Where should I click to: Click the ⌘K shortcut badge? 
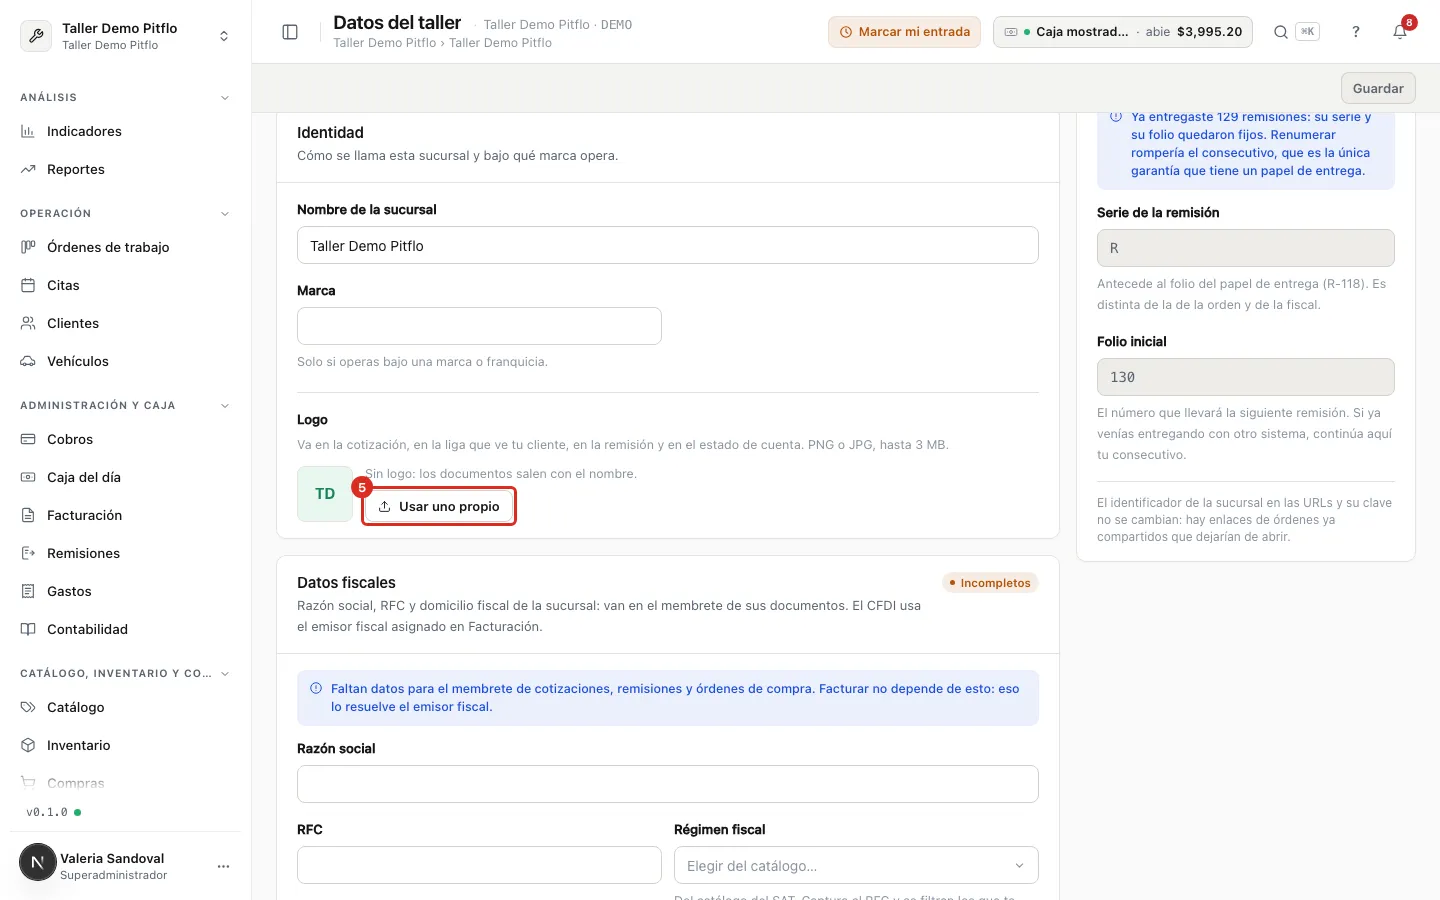coord(1307,32)
